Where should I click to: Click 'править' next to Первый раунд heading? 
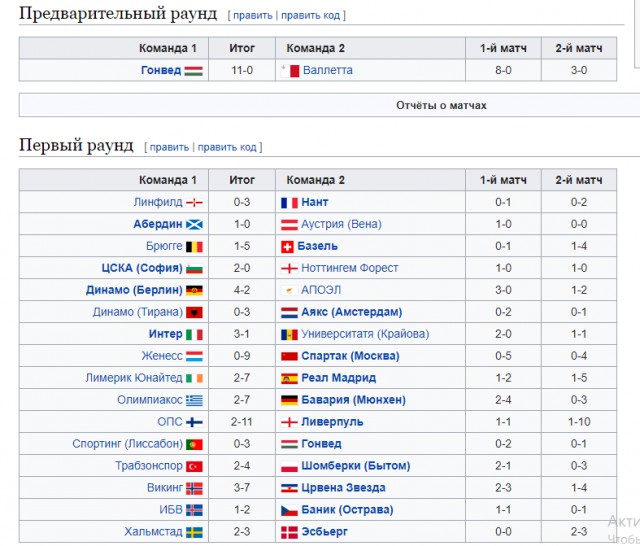pyautogui.click(x=169, y=147)
